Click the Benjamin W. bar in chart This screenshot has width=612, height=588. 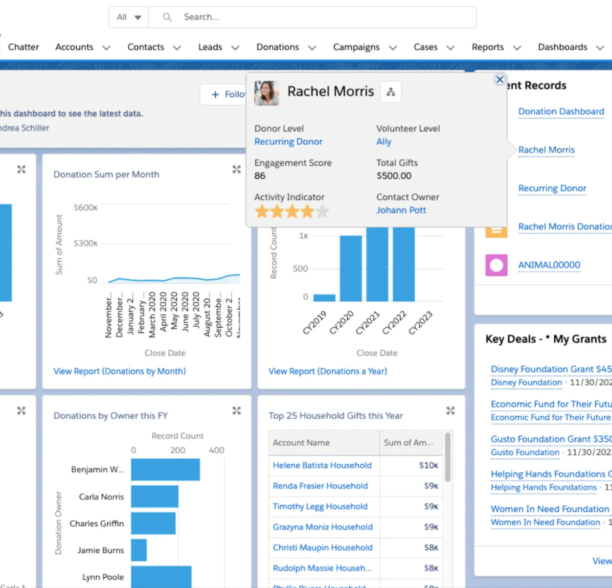click(165, 469)
